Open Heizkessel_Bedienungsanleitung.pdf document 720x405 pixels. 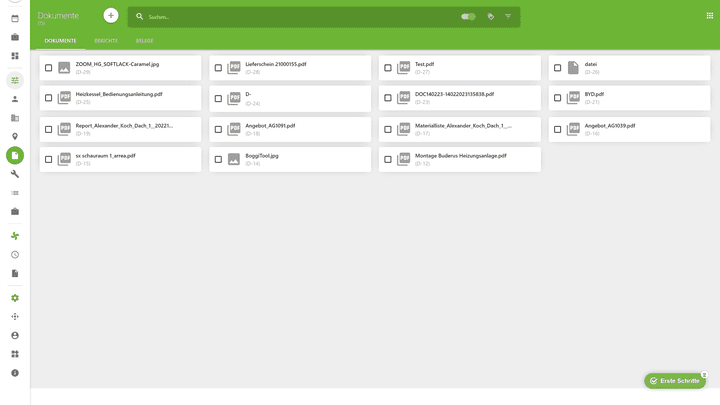pos(119,94)
